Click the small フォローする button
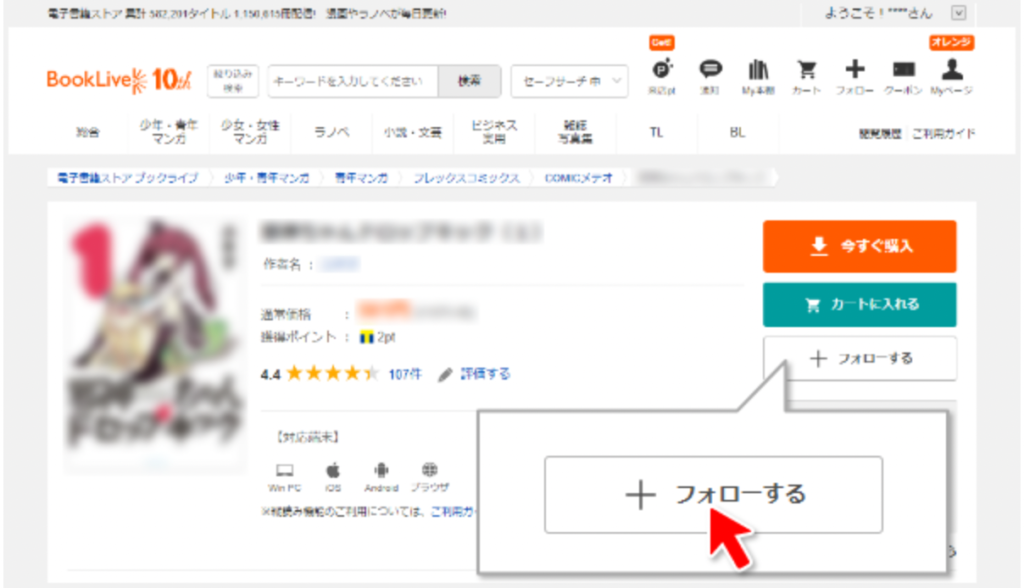Viewport: 1024px width, 588px height. 859,358
